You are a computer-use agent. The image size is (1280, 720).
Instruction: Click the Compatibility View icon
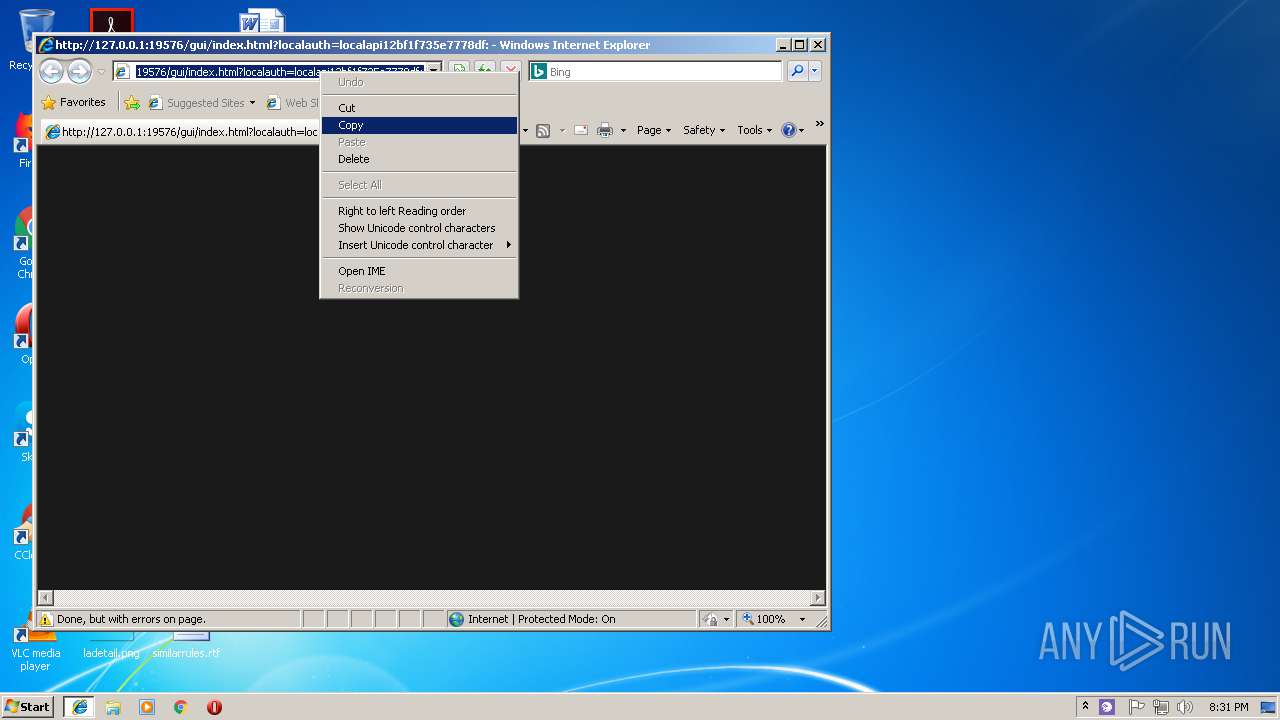tap(458, 71)
